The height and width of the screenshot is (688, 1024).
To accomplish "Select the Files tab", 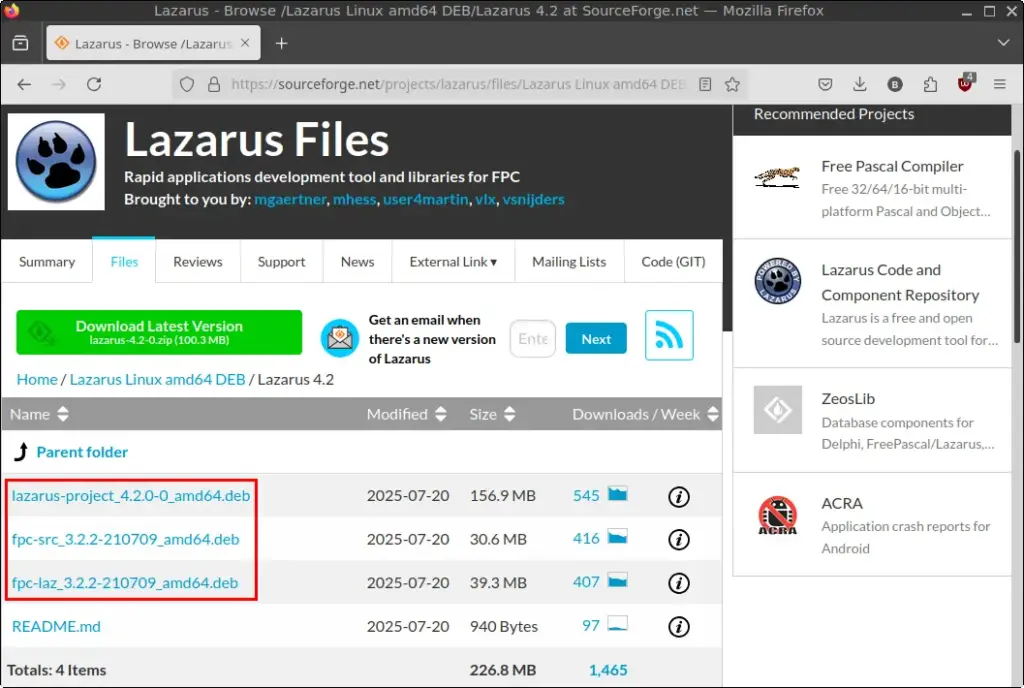I will [x=124, y=262].
